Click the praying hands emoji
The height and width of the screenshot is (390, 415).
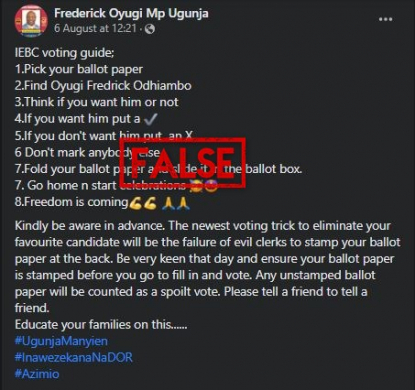tap(175, 203)
